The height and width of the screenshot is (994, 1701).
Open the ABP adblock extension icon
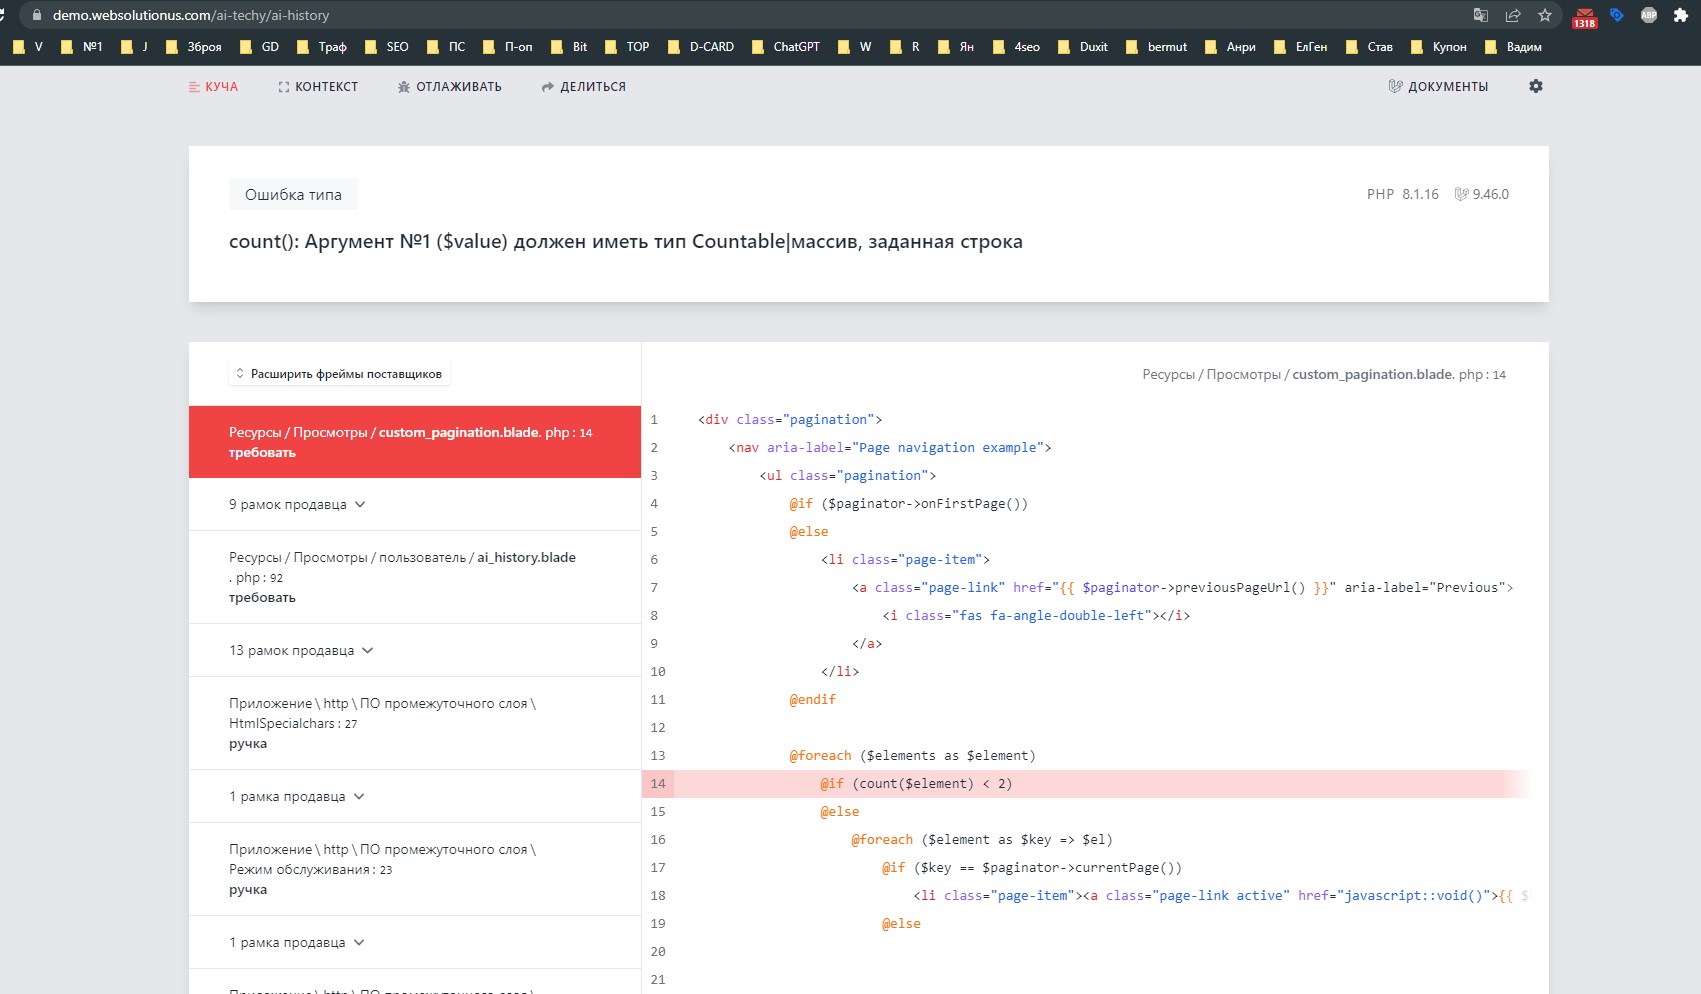1649,15
